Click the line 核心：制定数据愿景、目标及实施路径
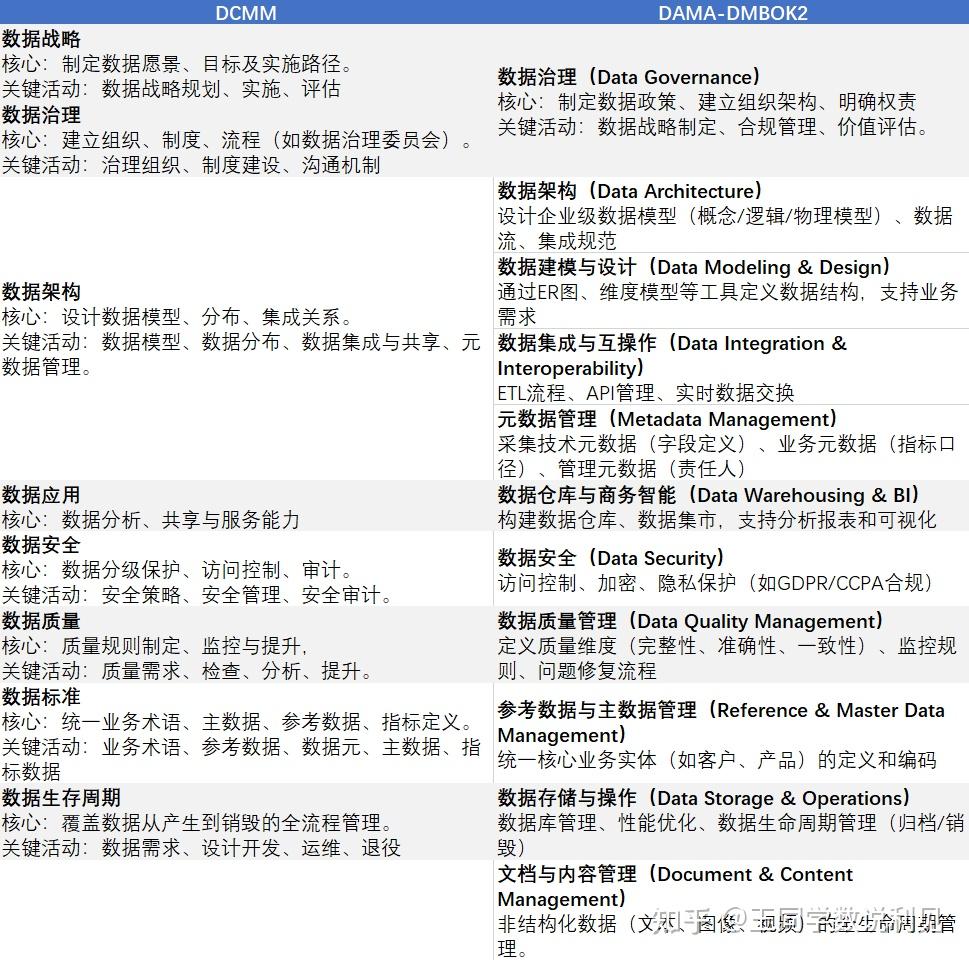This screenshot has height=960, width=969. (177, 64)
